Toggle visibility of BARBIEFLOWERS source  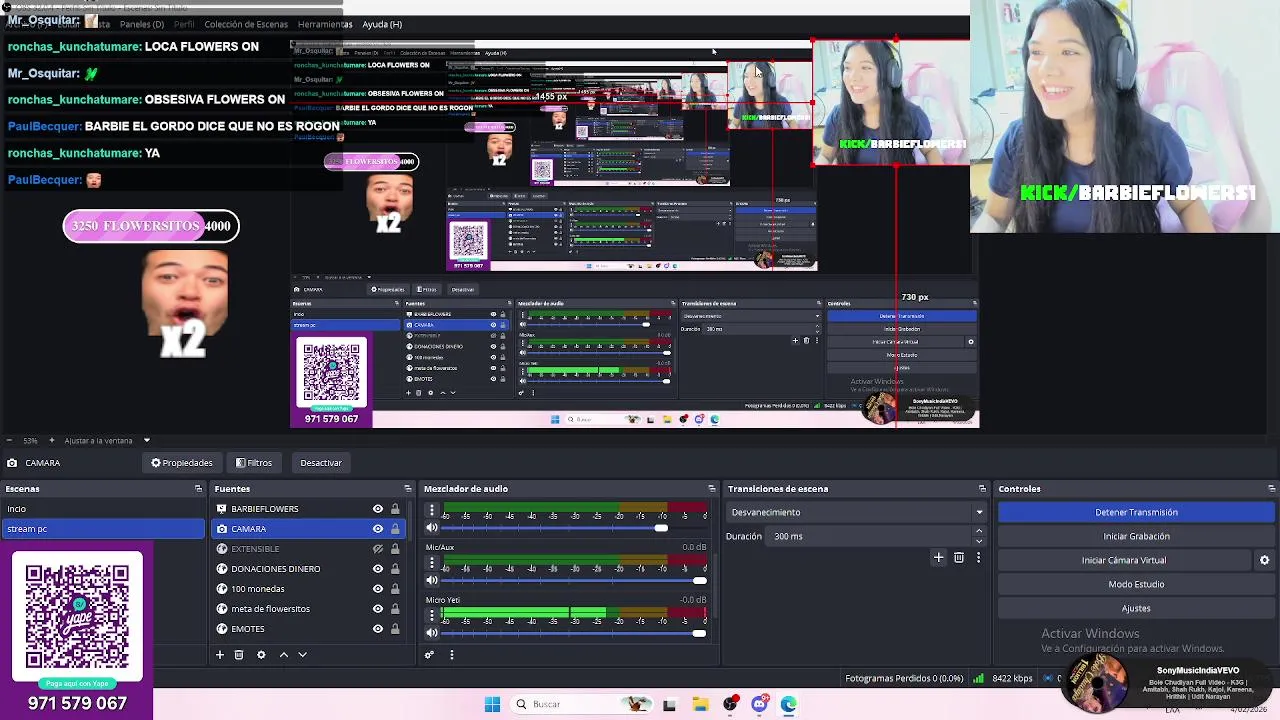[378, 509]
